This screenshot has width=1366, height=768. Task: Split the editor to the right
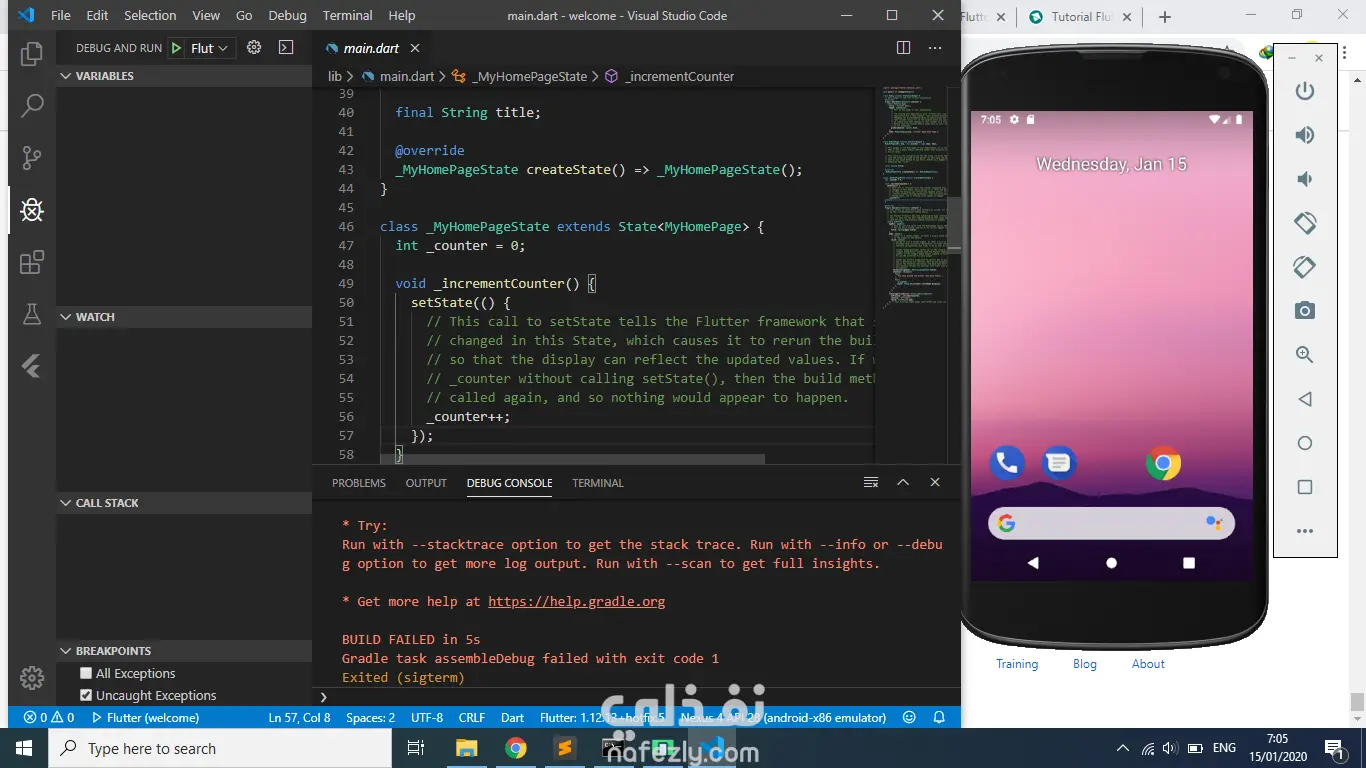tap(903, 48)
